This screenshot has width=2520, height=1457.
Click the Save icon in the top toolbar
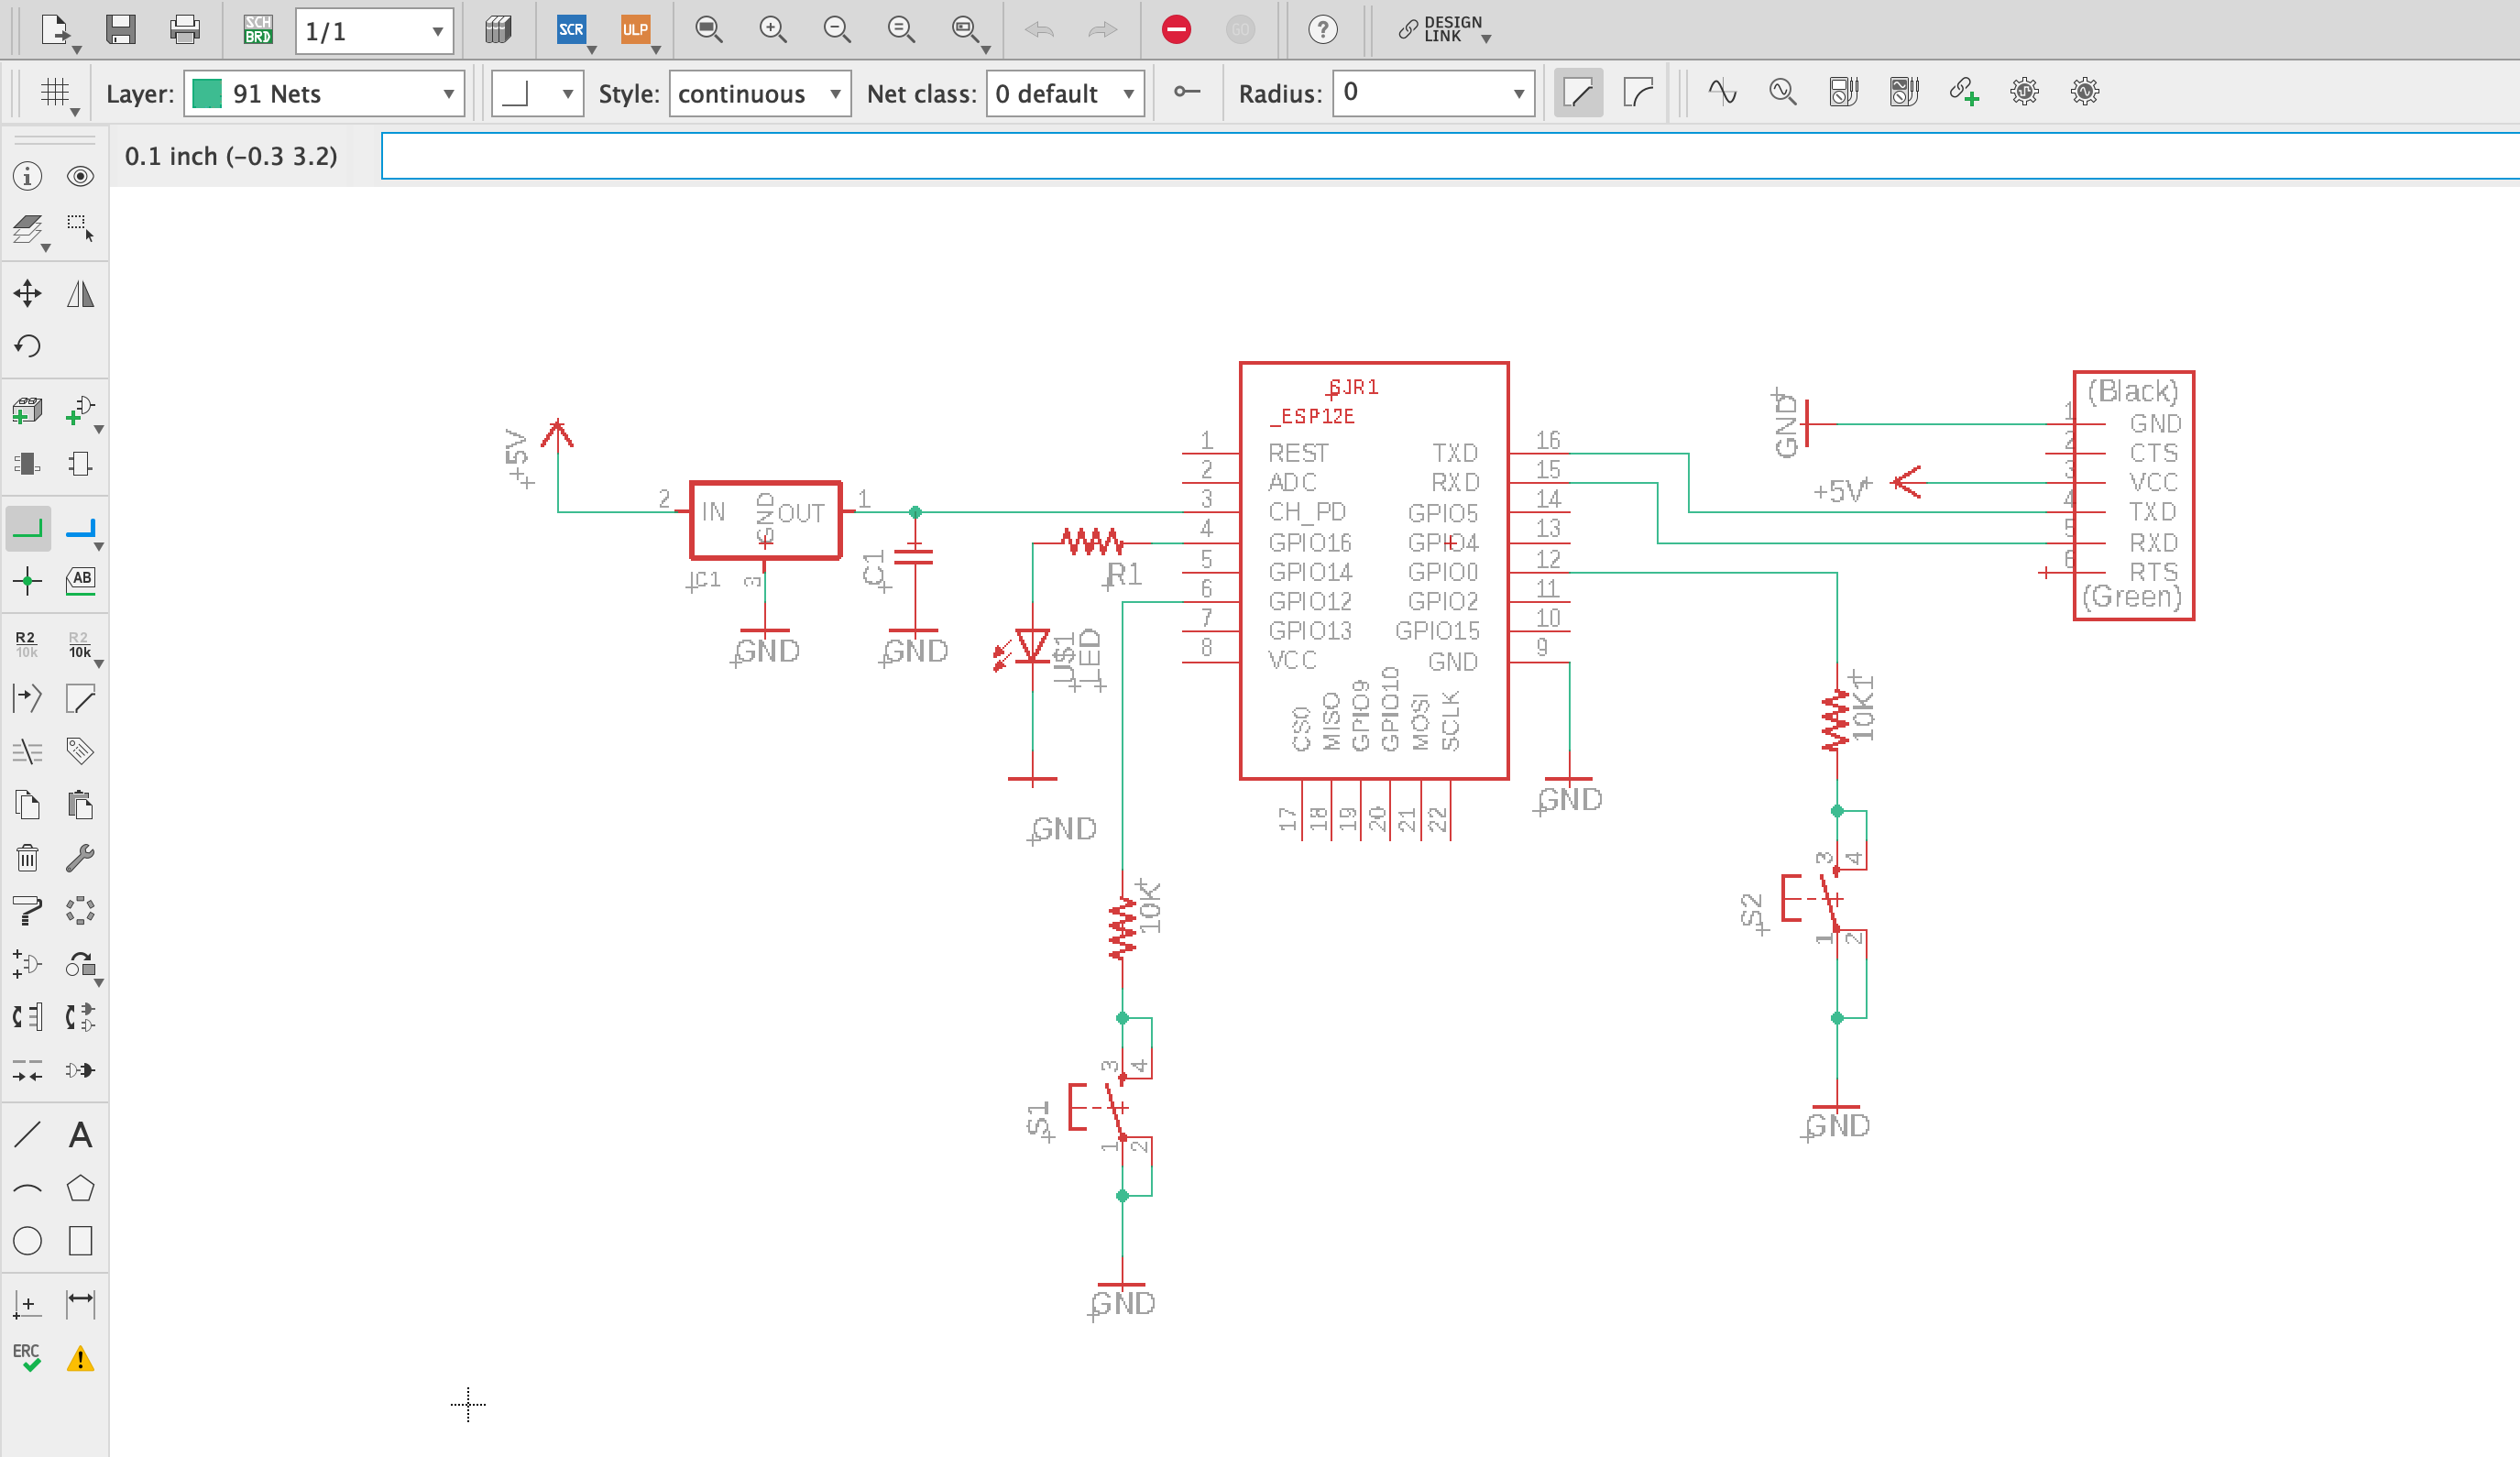[x=120, y=30]
